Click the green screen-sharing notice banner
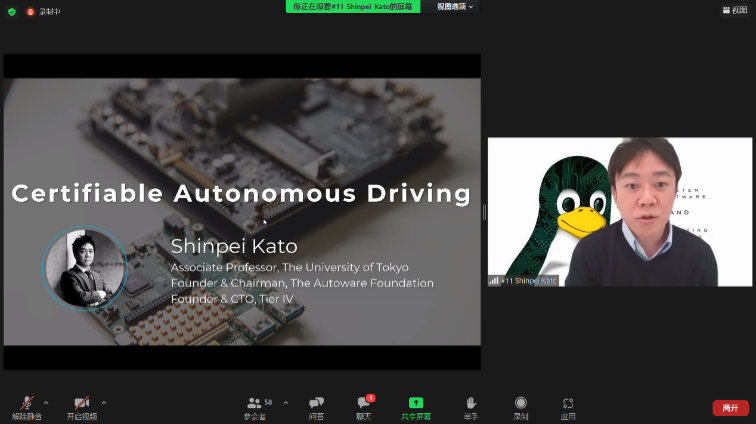 (x=353, y=7)
